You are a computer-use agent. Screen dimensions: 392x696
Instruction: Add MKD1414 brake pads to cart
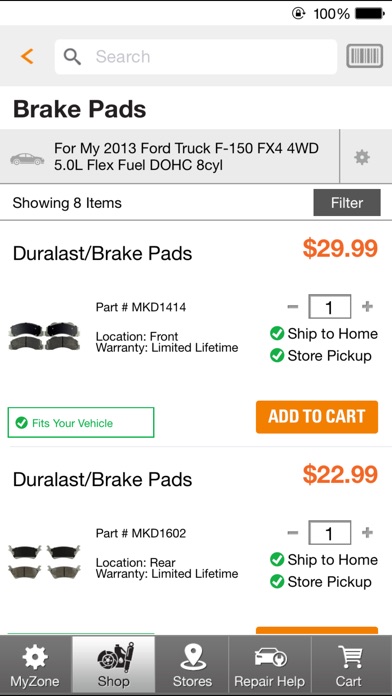[317, 417]
